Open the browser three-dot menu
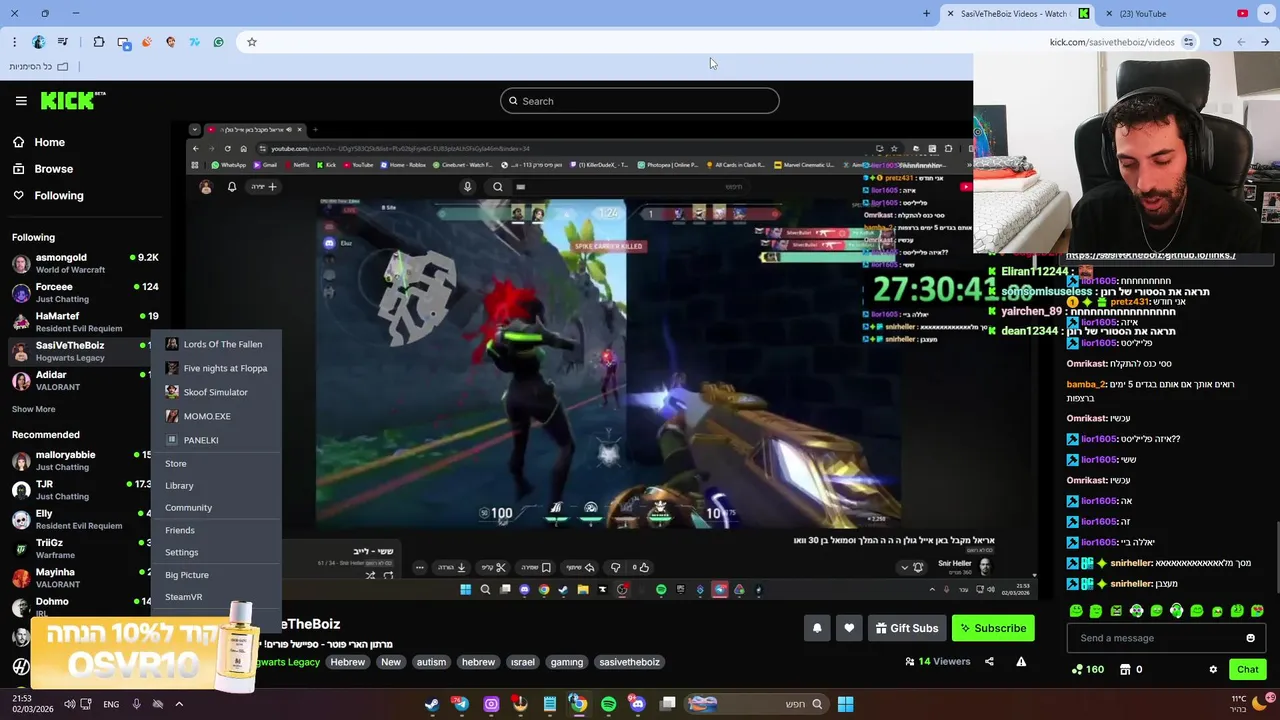Screen dimensions: 1280x720 point(14,42)
